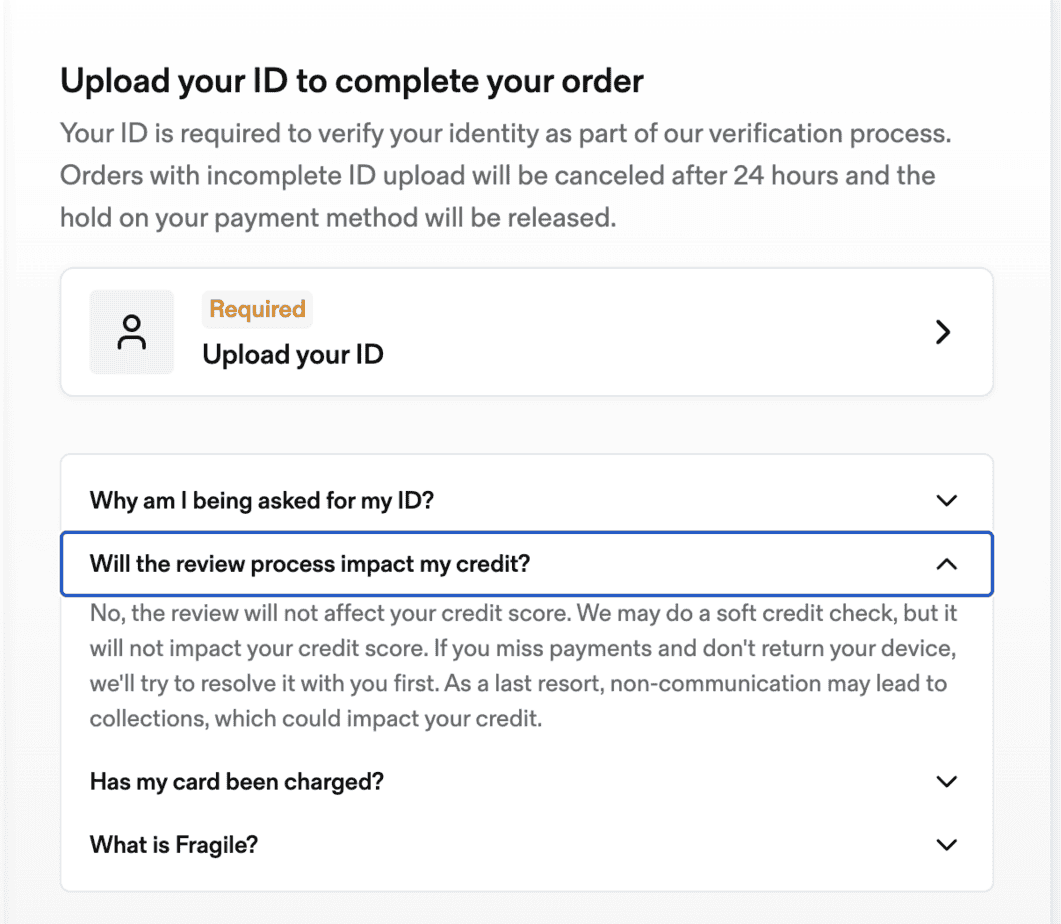The height and width of the screenshot is (924, 1061).
Task: Expand the Has my card been charged? question
Action: click(526, 781)
